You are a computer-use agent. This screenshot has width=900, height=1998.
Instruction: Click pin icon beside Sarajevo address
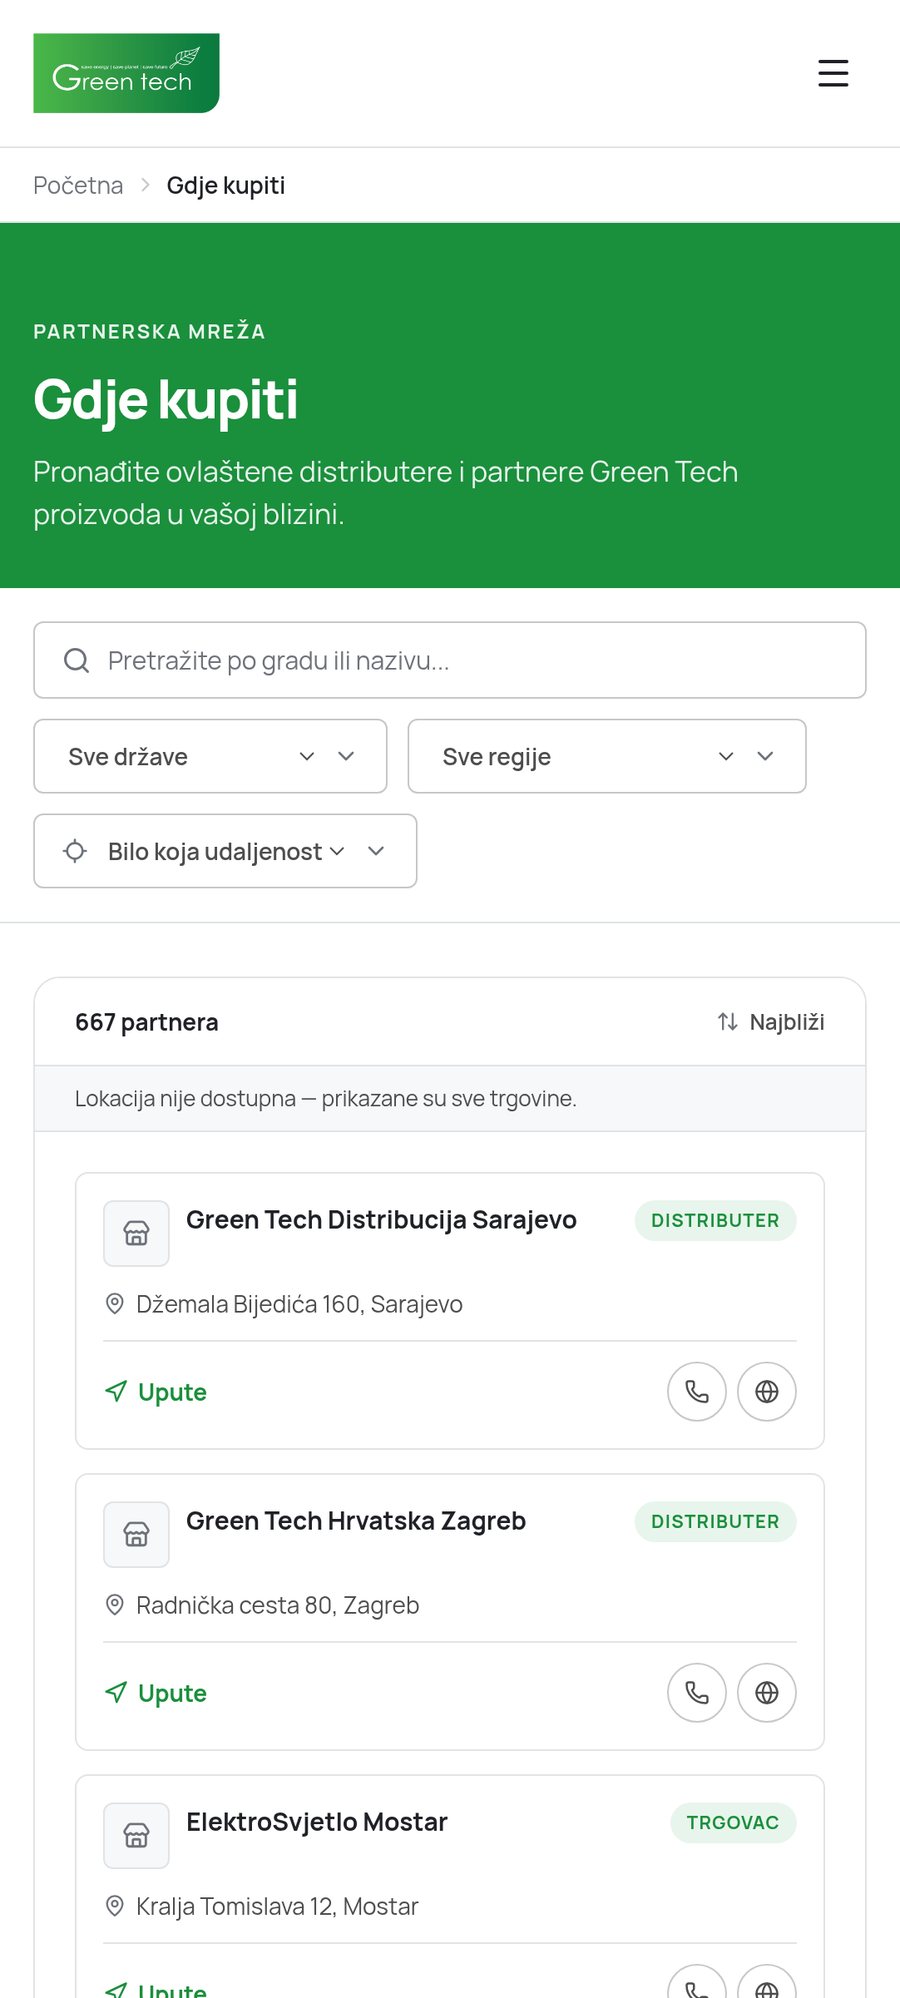115,1304
